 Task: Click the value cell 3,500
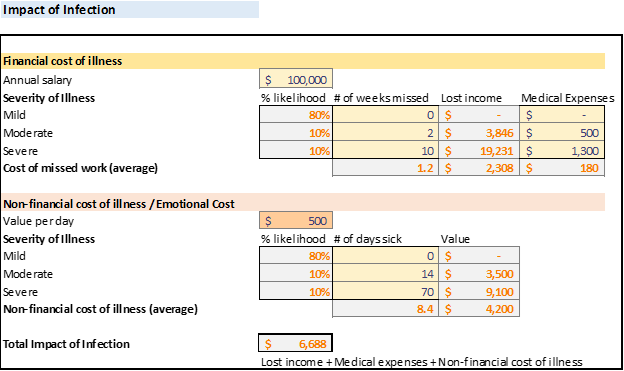pos(479,273)
